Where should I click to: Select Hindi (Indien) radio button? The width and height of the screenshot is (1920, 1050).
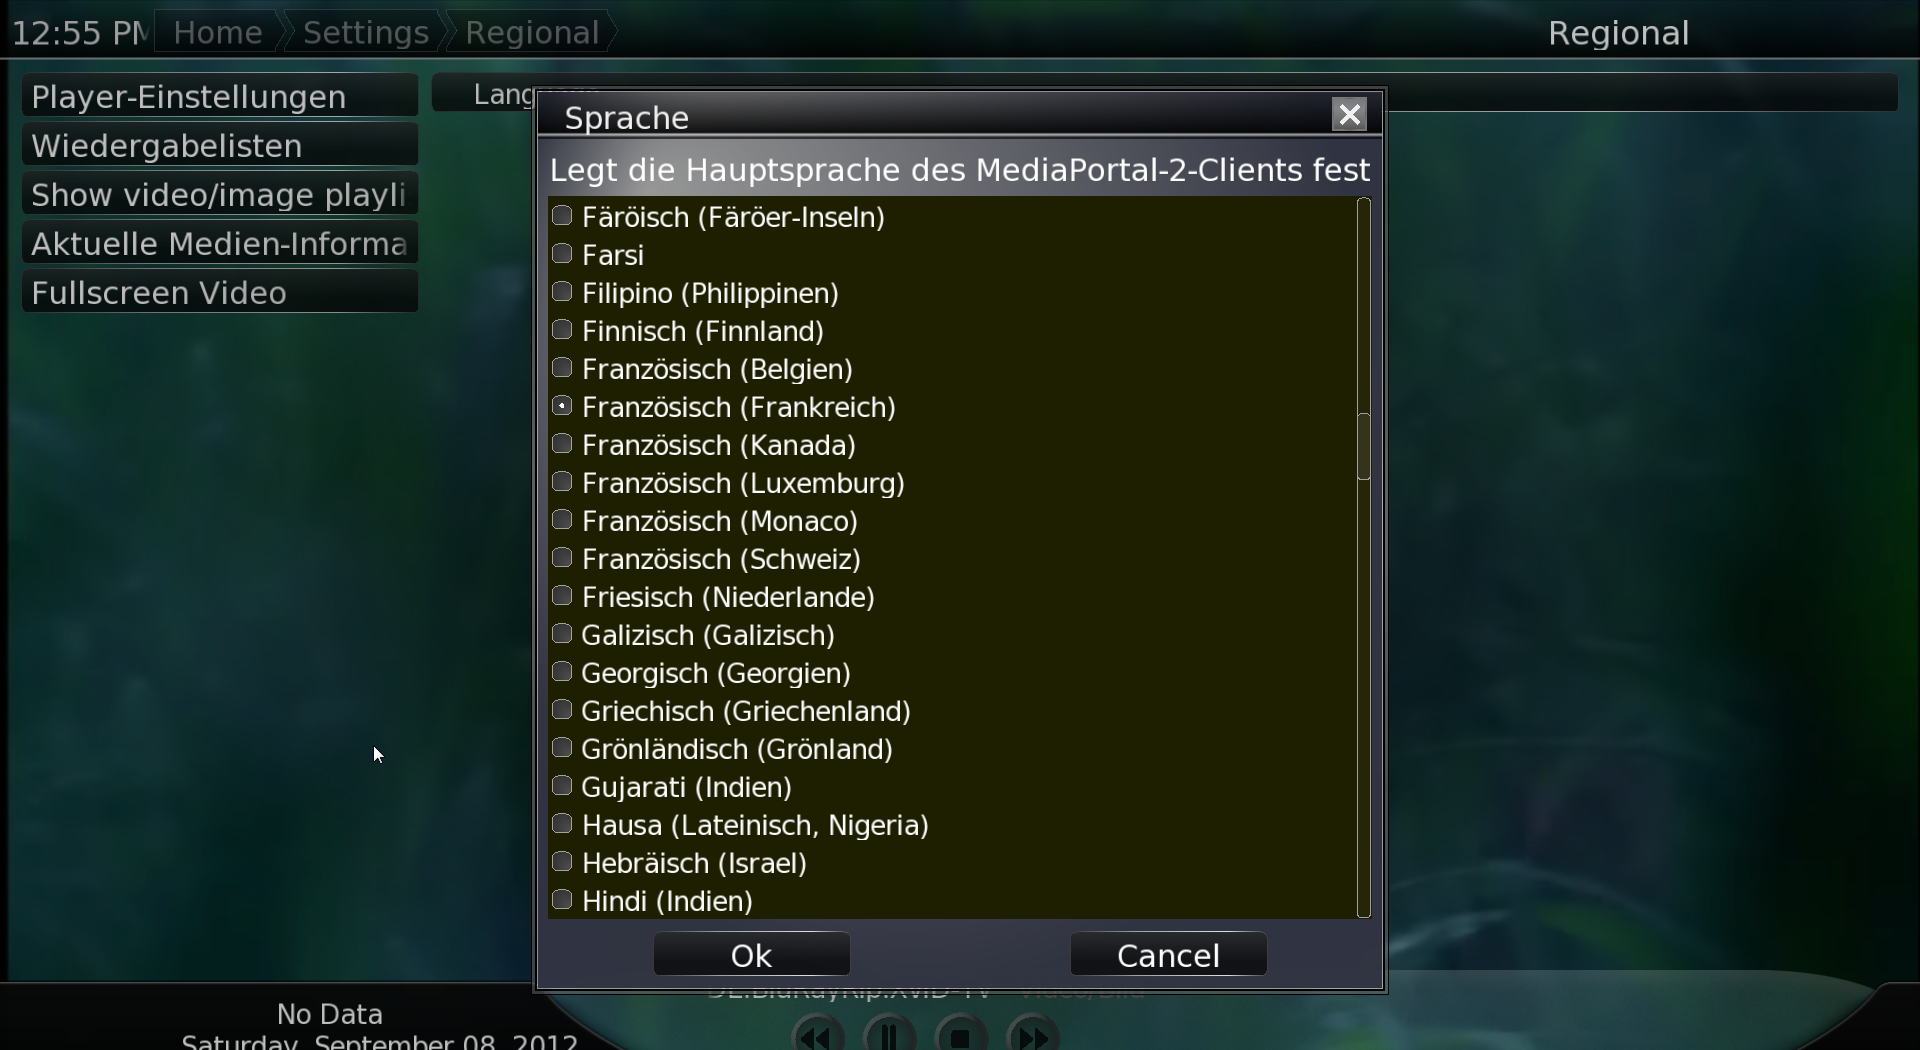562,900
